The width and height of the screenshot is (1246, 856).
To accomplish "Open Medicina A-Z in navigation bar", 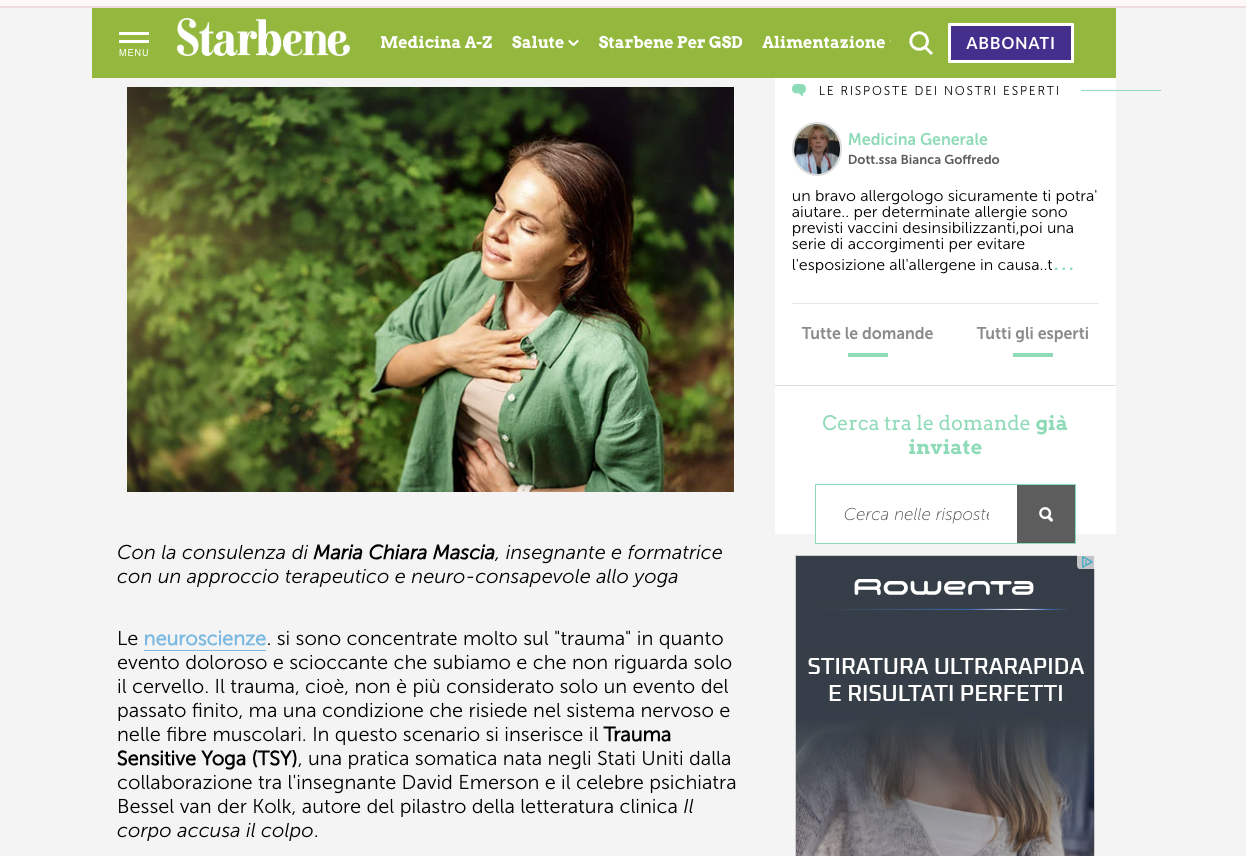I will tap(436, 42).
